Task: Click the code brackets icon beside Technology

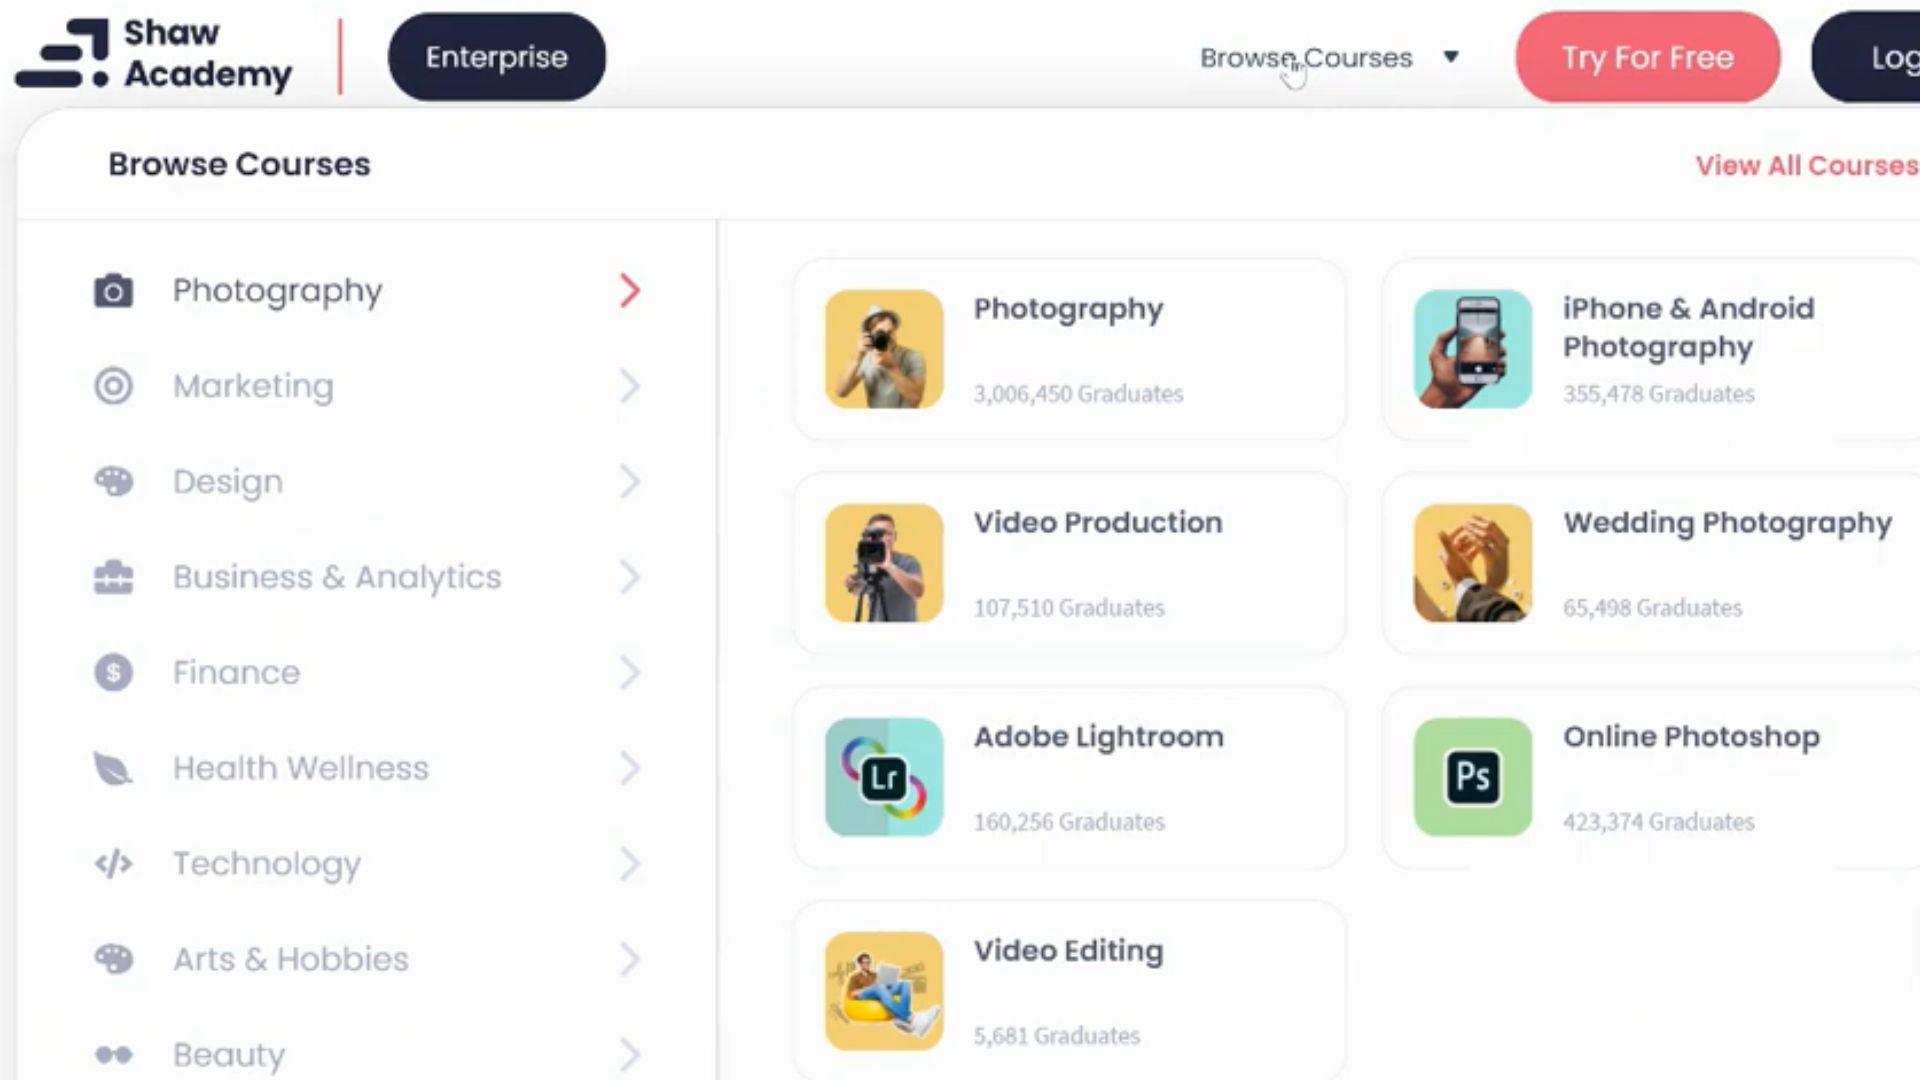Action: (113, 863)
